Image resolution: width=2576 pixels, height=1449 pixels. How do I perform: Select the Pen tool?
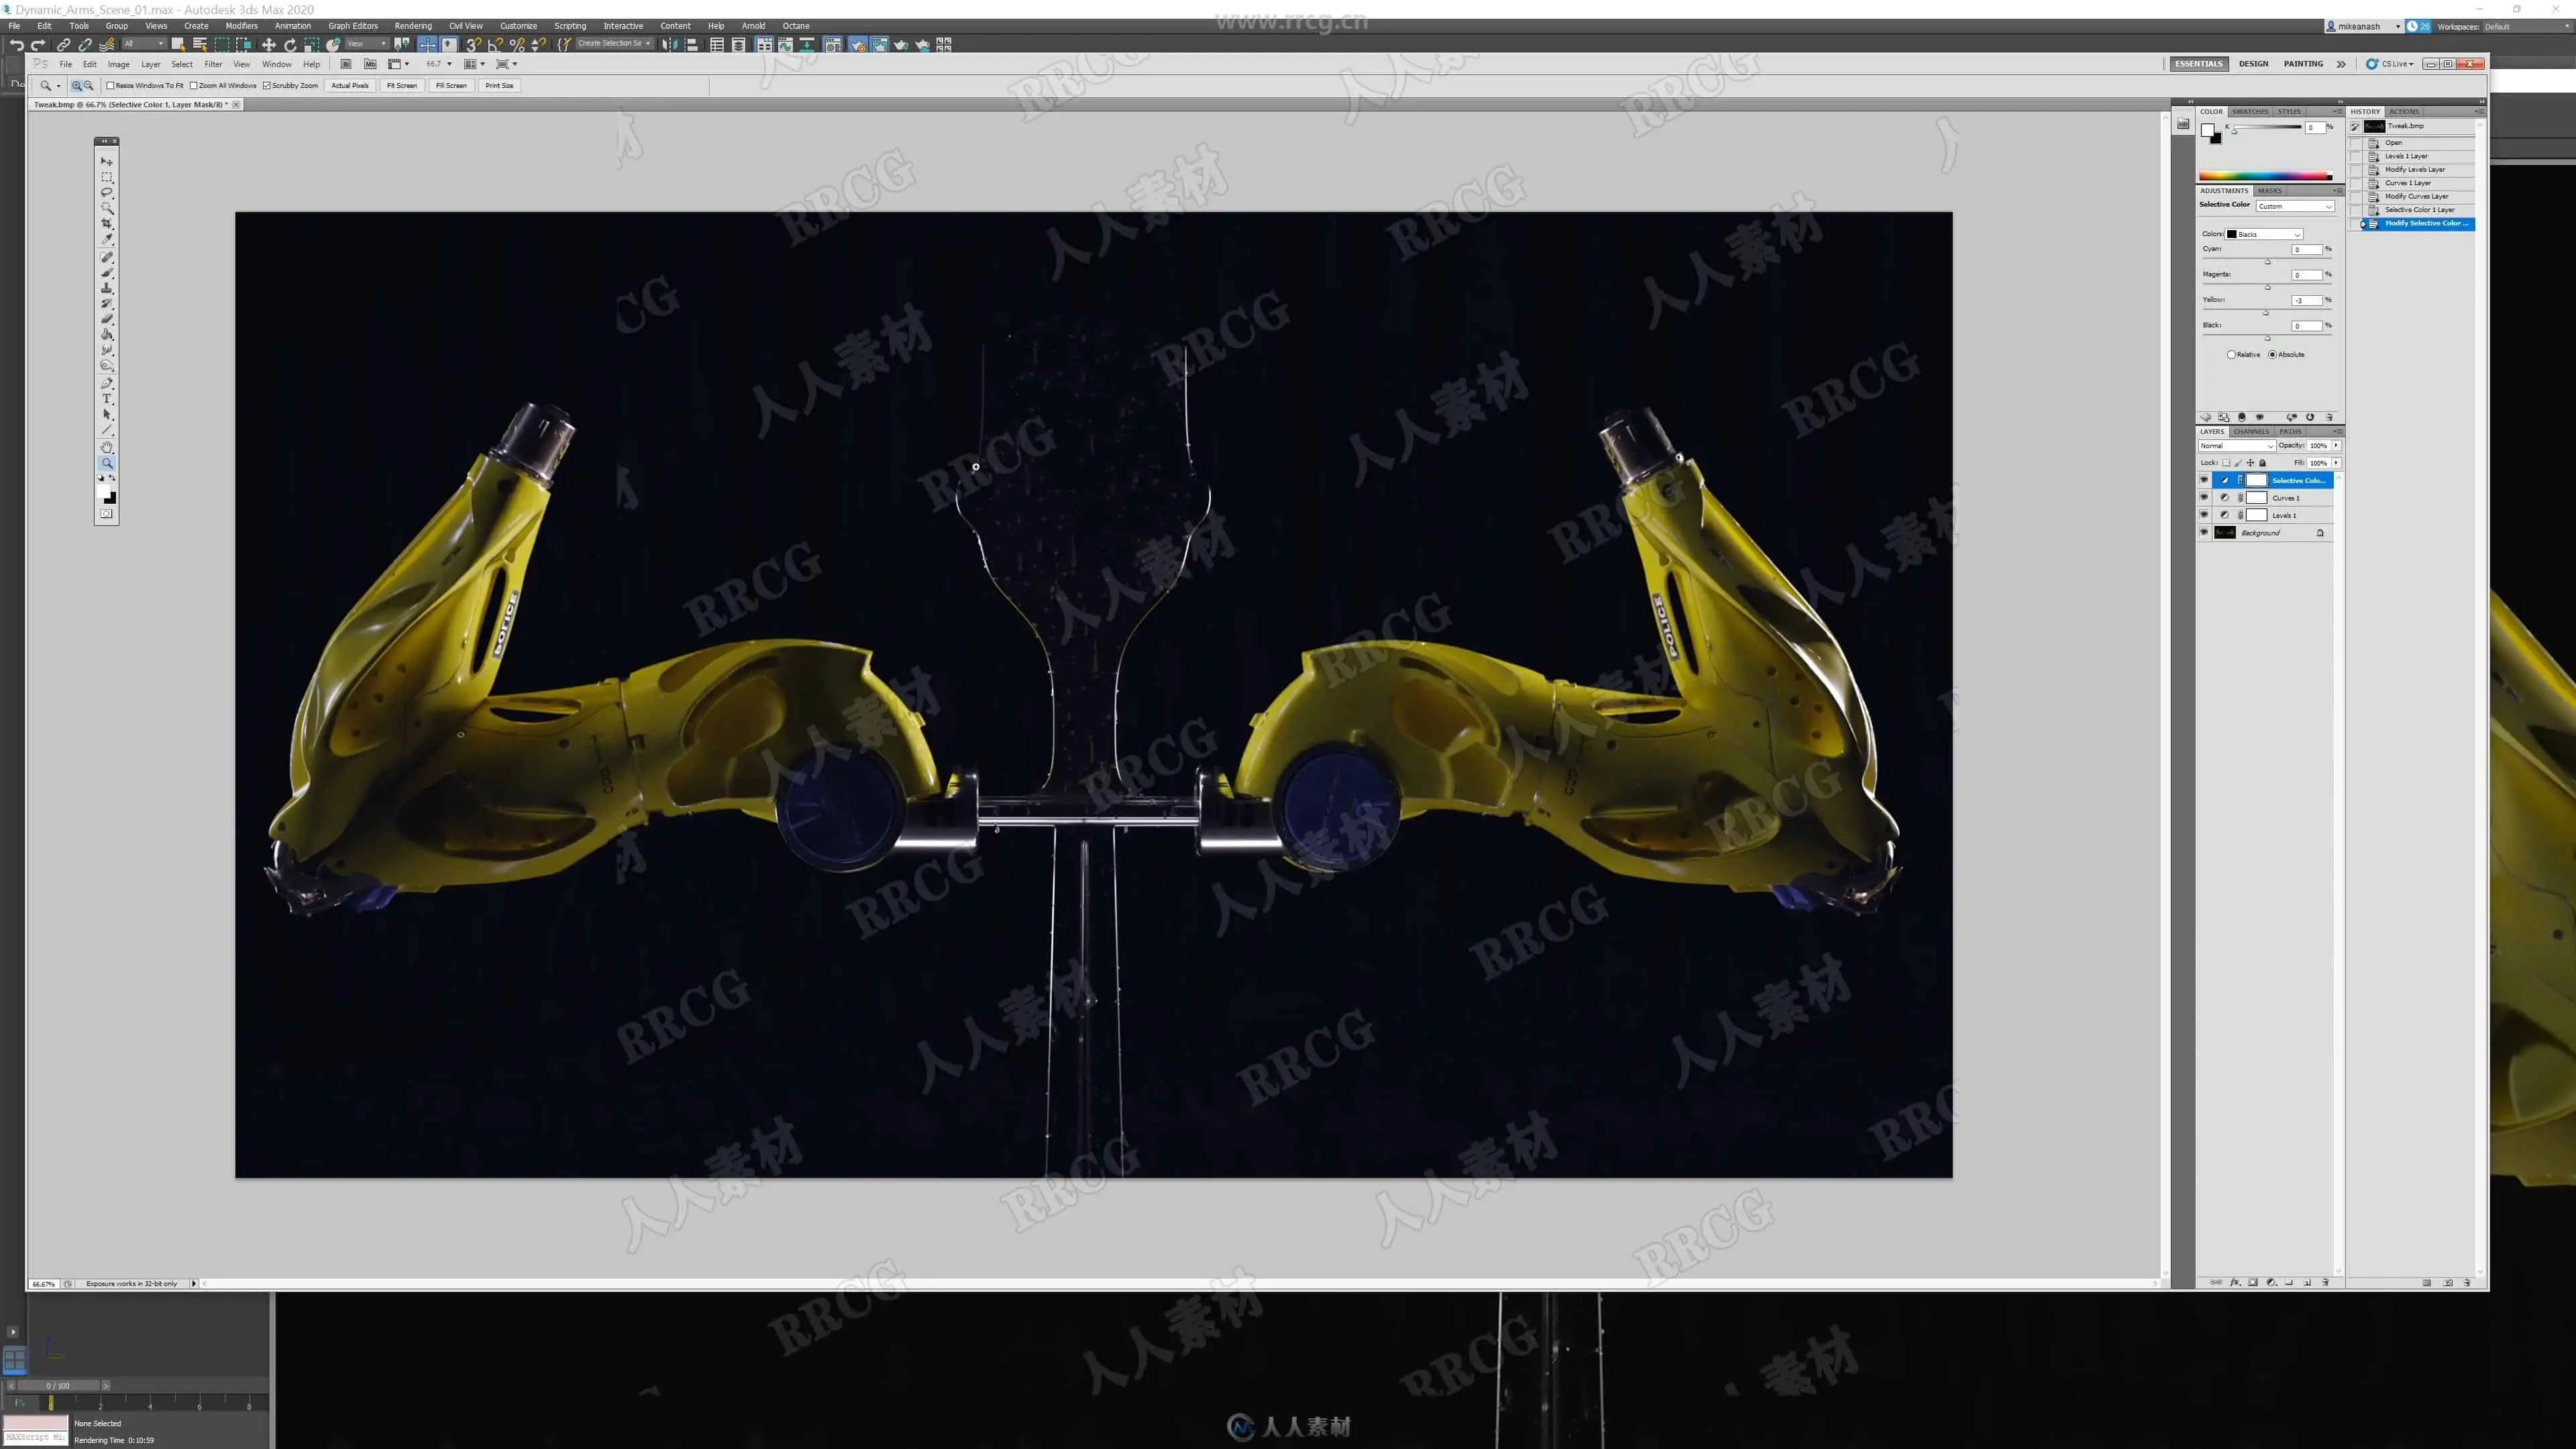(107, 383)
